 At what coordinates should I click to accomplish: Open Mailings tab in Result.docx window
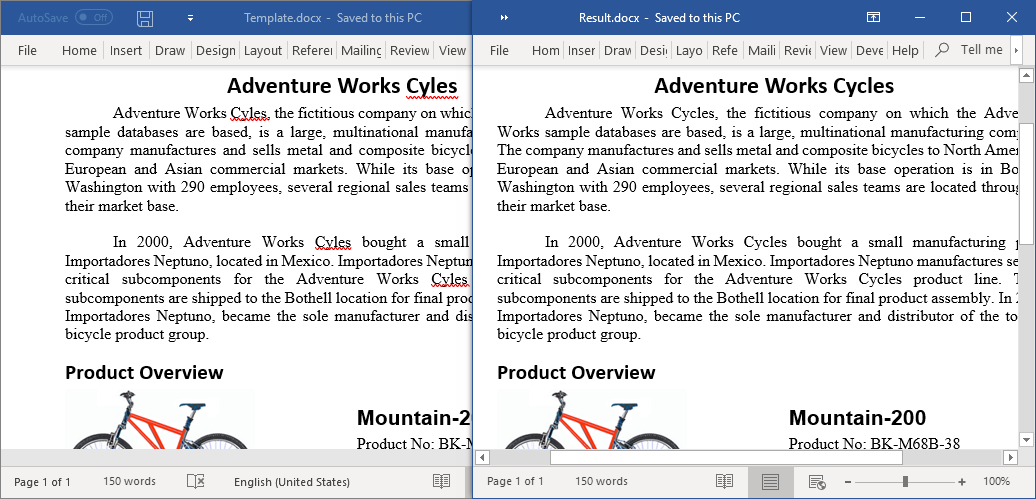(761, 50)
